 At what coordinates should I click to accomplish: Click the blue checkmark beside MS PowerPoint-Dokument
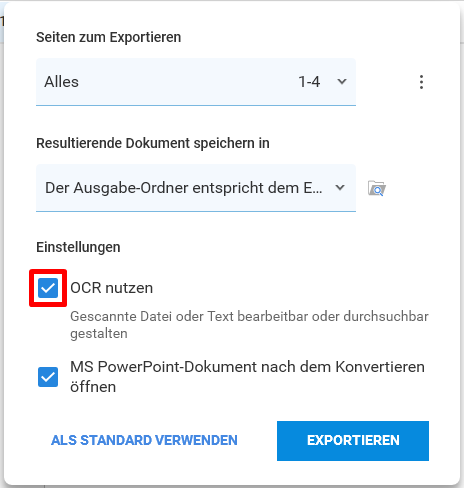48,377
